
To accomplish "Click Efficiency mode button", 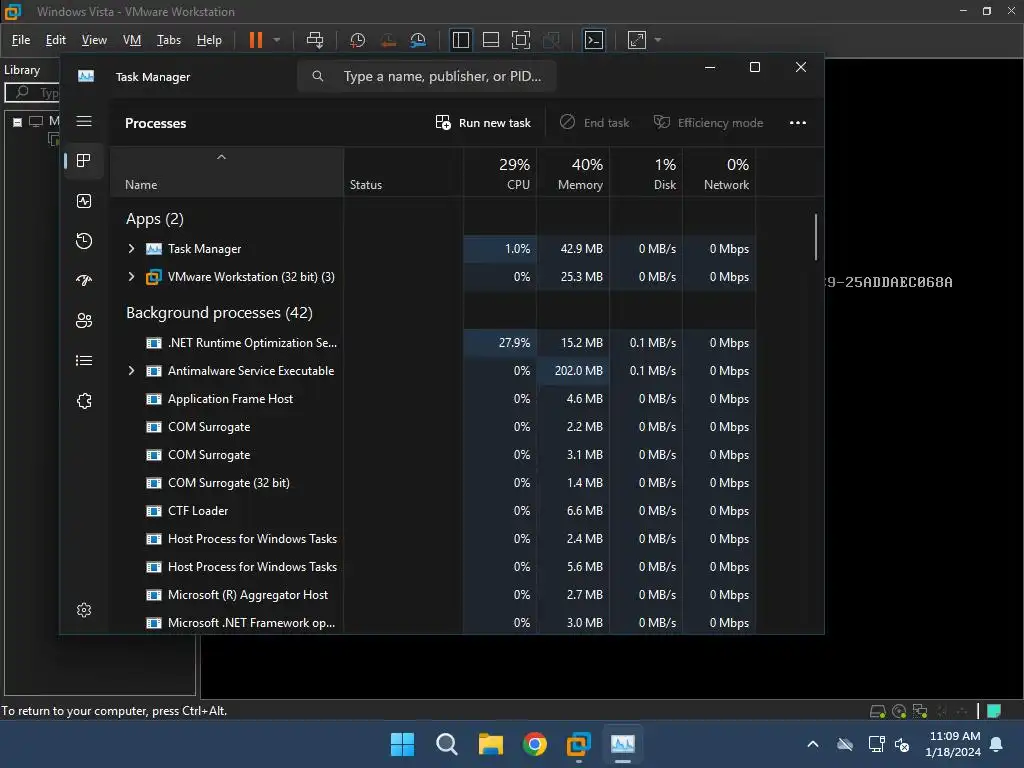I will coord(709,123).
